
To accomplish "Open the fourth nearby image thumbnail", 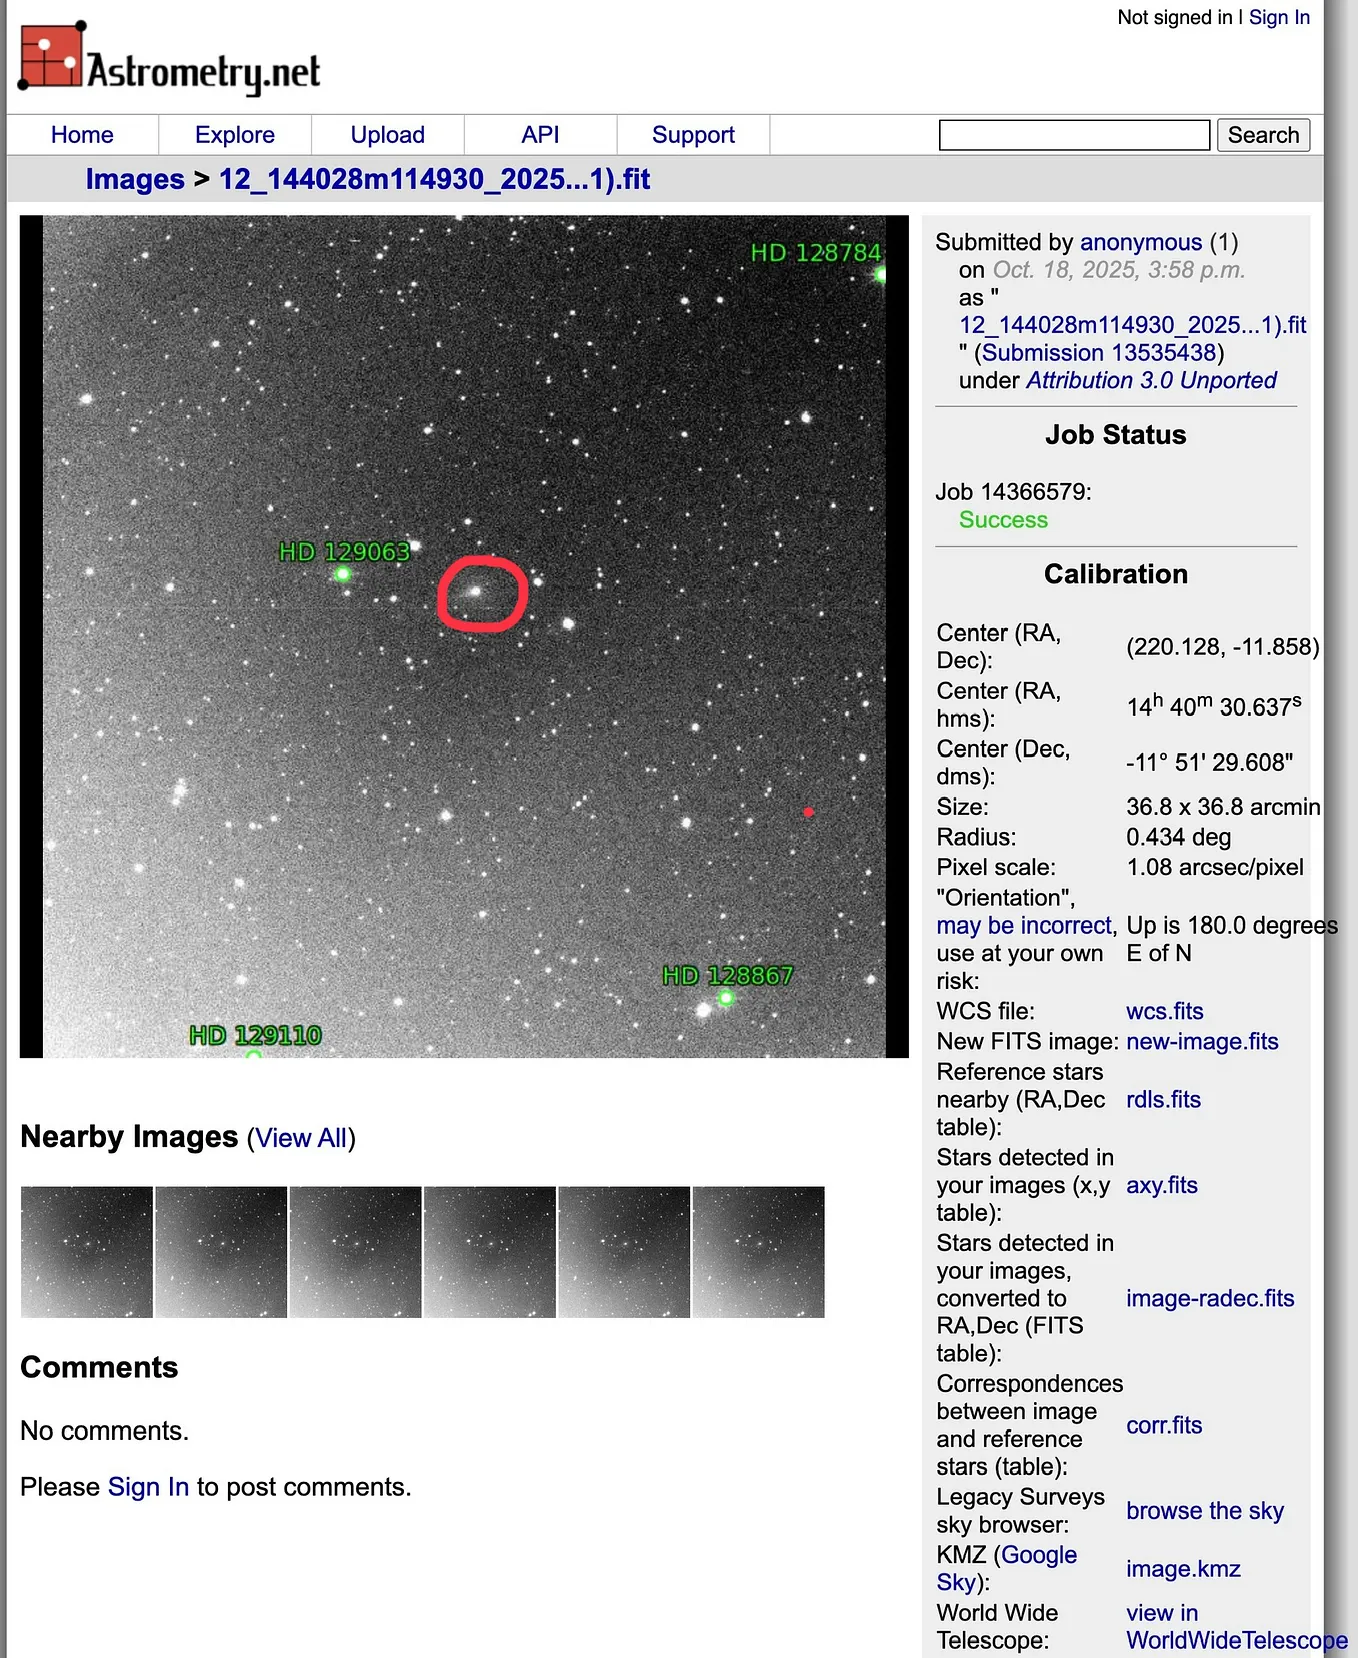I will 490,1252.
